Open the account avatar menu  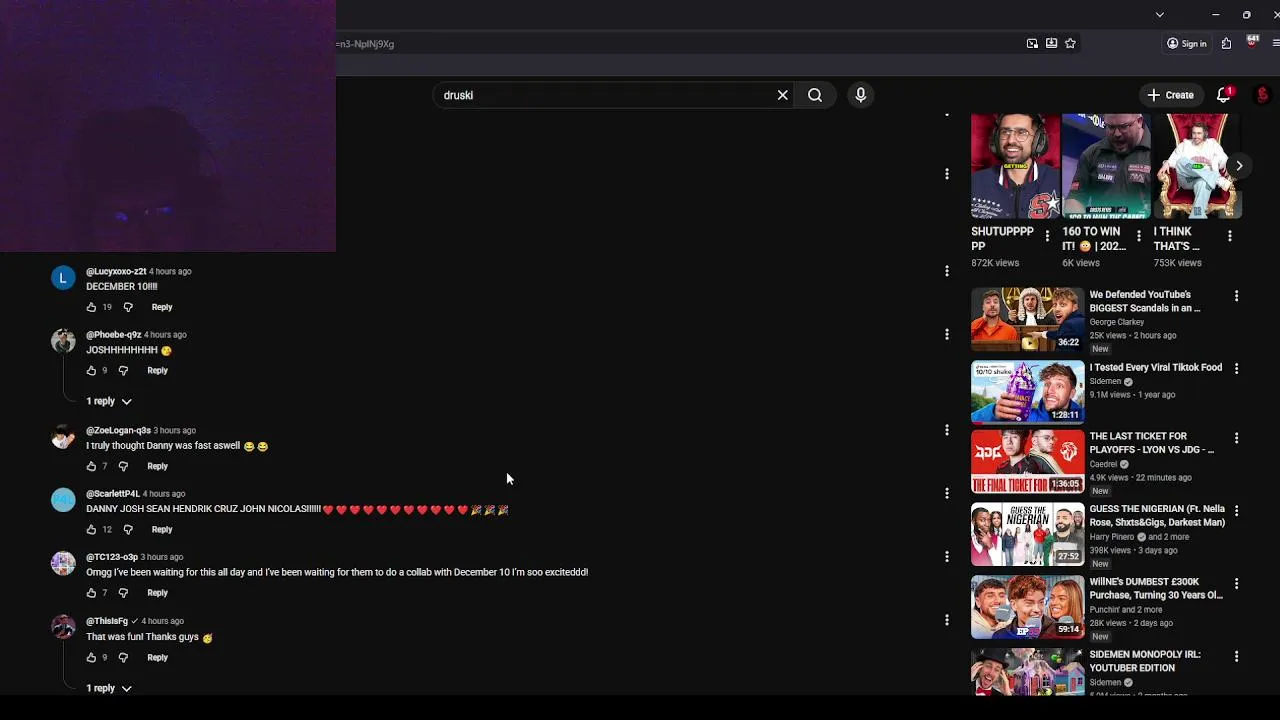coord(1263,95)
